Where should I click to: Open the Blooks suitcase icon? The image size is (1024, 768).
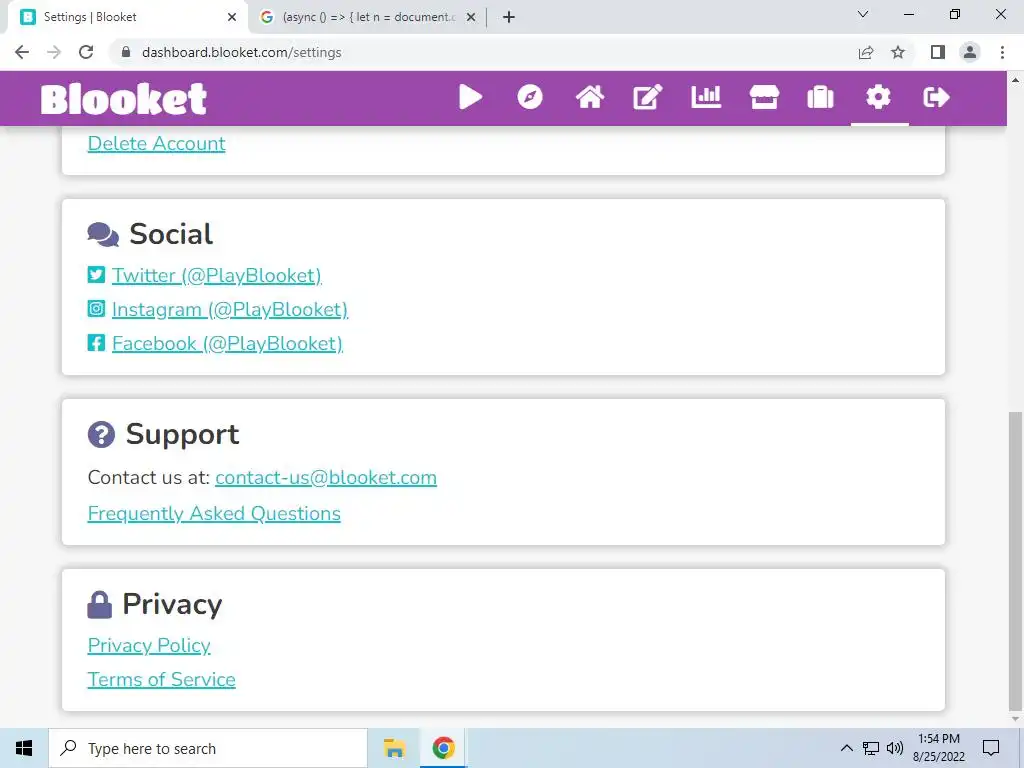(x=820, y=97)
